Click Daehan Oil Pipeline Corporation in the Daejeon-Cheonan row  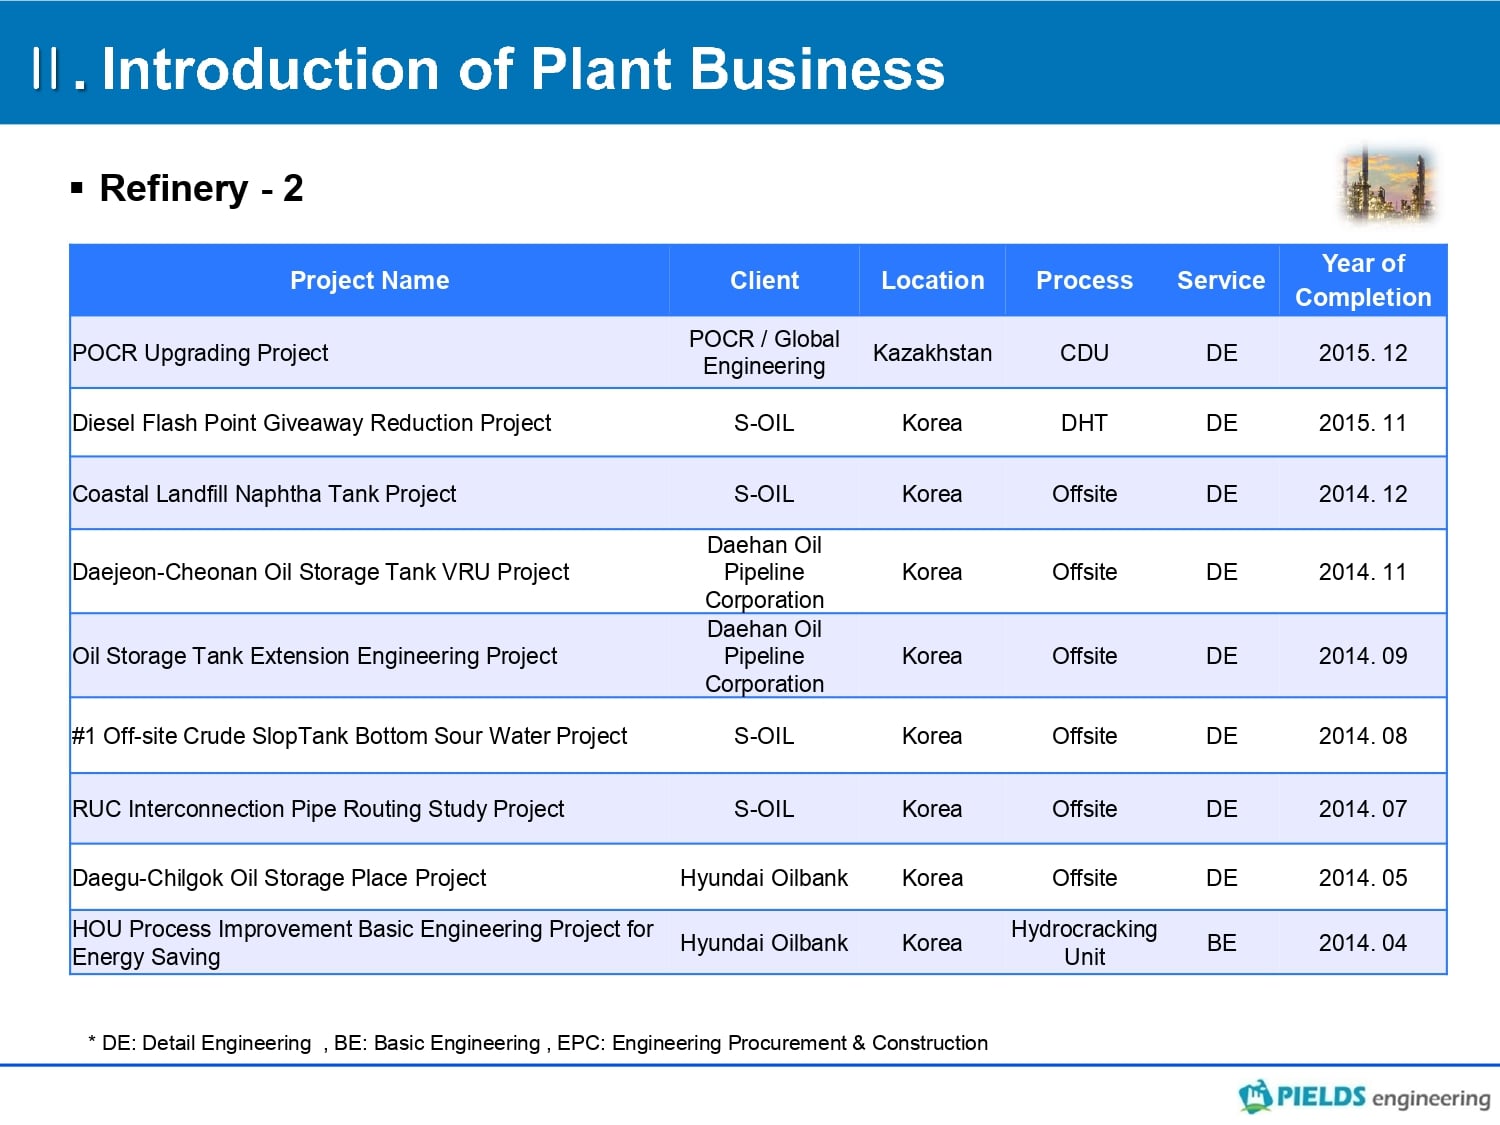[764, 572]
